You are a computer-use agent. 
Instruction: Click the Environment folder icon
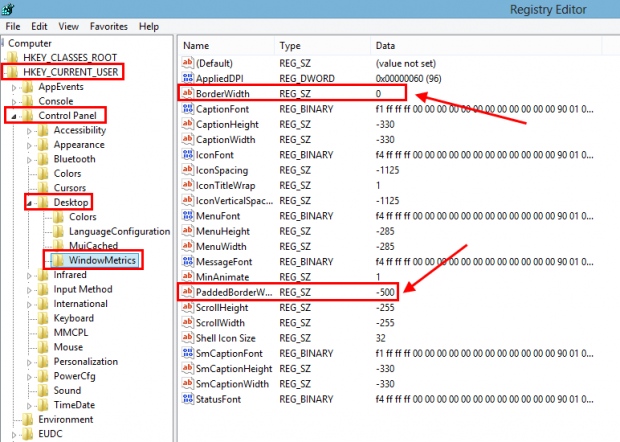coord(28,419)
